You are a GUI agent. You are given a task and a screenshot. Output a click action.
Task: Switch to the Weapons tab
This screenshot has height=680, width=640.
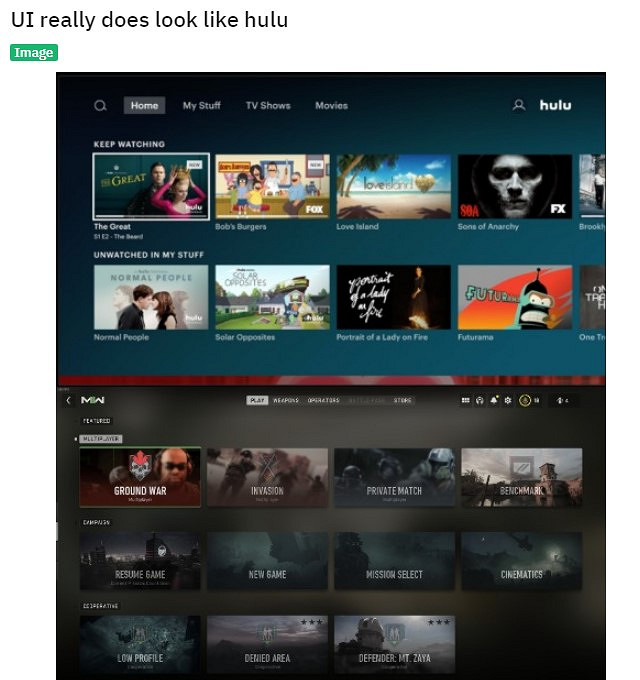click(x=286, y=400)
